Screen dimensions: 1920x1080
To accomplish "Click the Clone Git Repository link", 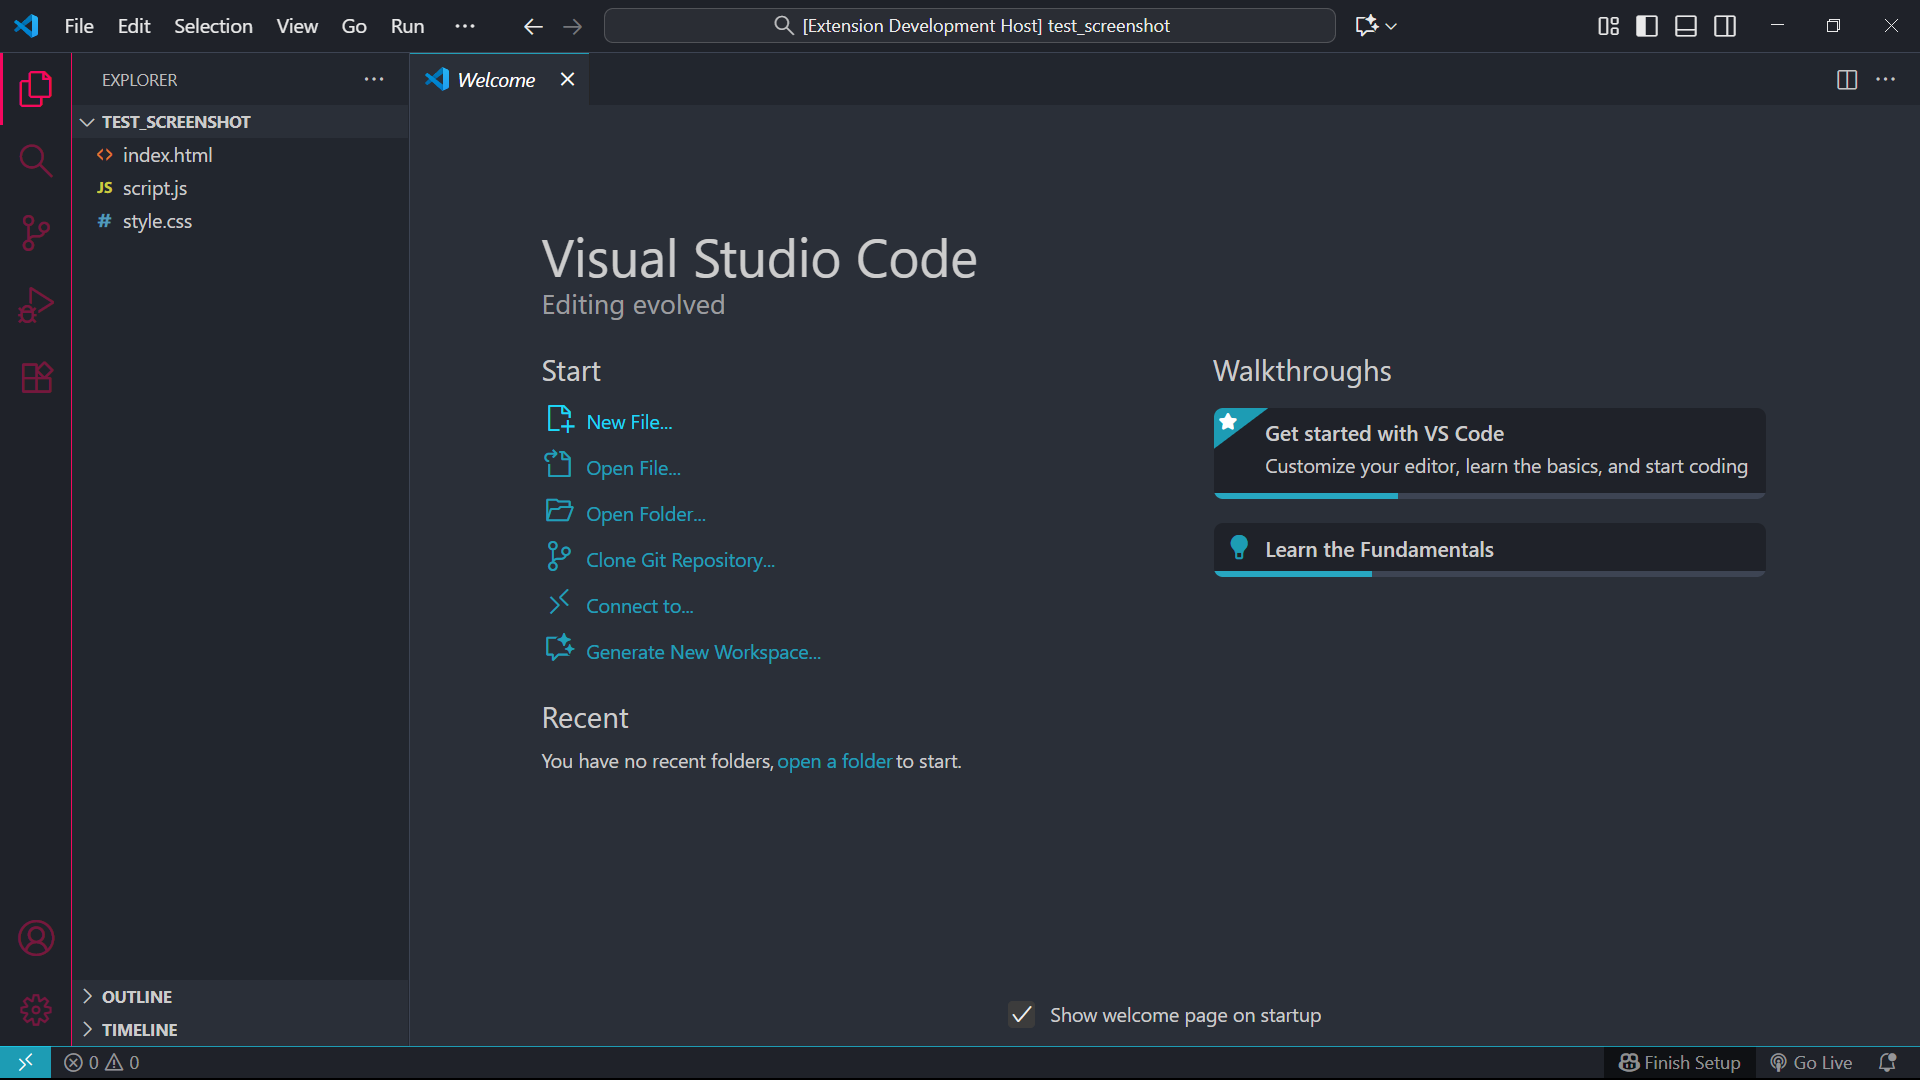I will click(x=680, y=560).
